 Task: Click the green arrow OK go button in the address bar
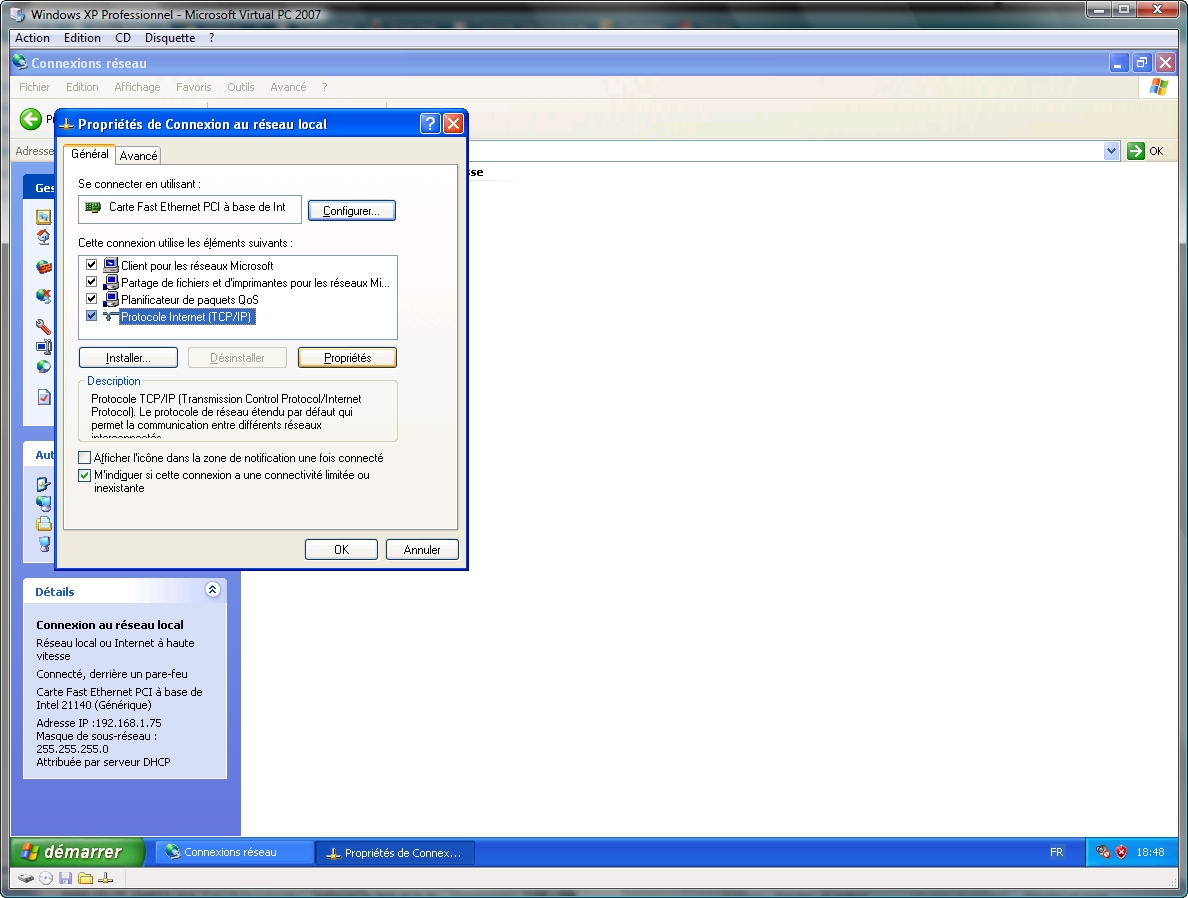pos(1136,151)
